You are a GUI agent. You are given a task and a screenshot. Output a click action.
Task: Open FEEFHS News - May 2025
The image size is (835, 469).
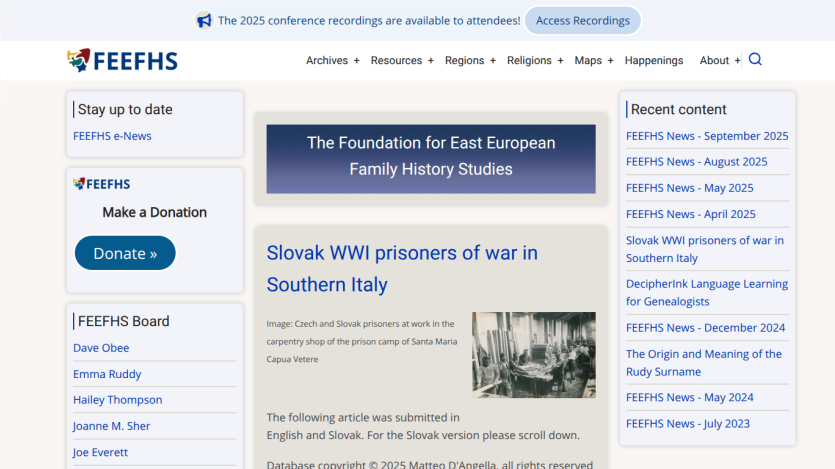pyautogui.click(x=690, y=188)
